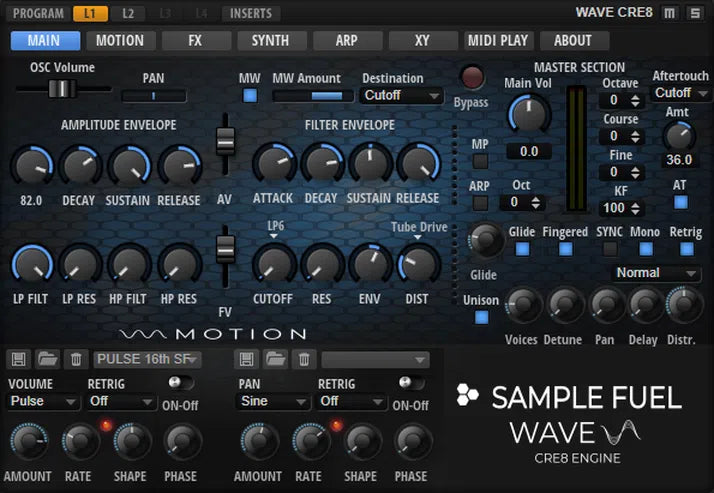714x493 pixels.
Task: Click the Unison Detune knob
Action: (565, 305)
